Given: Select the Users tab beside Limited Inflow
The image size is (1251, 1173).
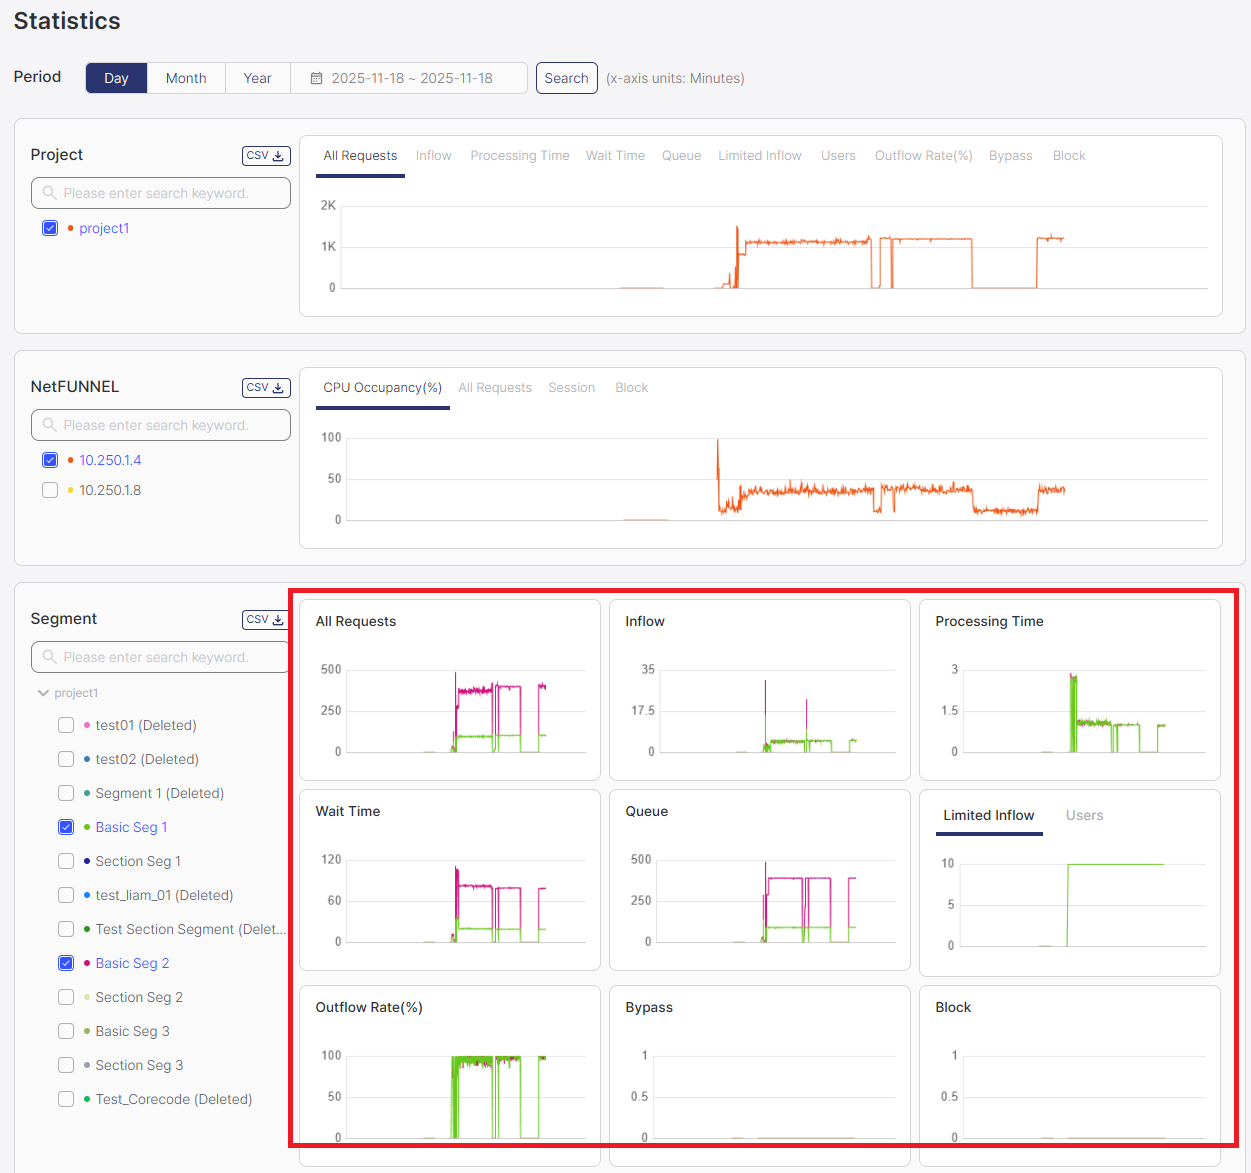Looking at the screenshot, I should (x=1084, y=816).
